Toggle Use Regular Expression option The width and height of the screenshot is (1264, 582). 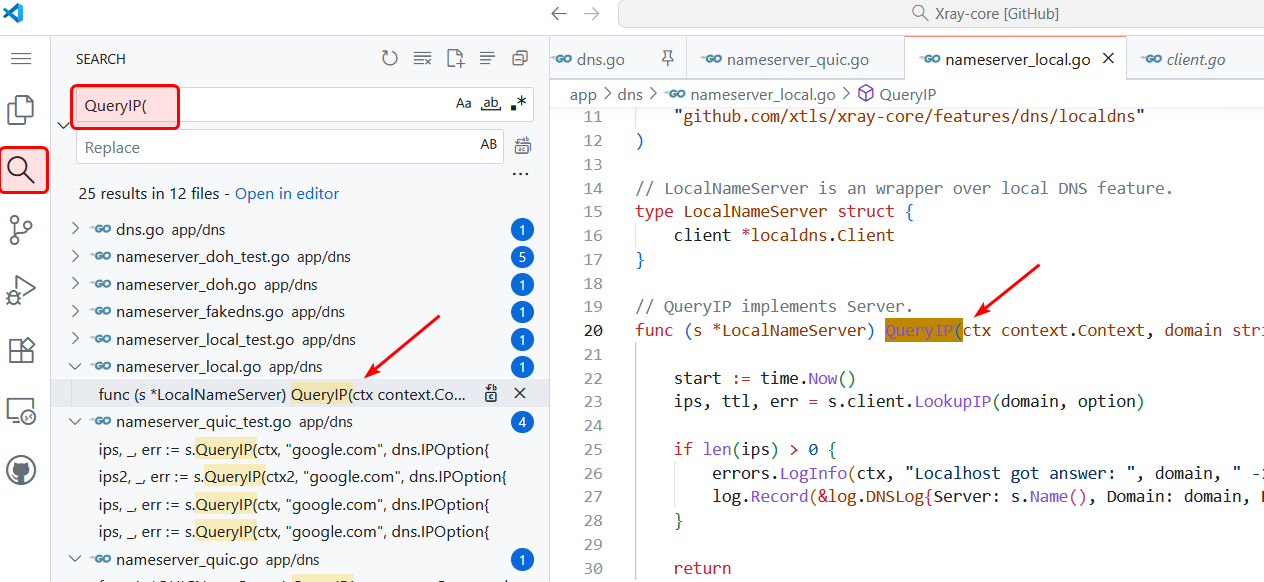pyautogui.click(x=518, y=104)
